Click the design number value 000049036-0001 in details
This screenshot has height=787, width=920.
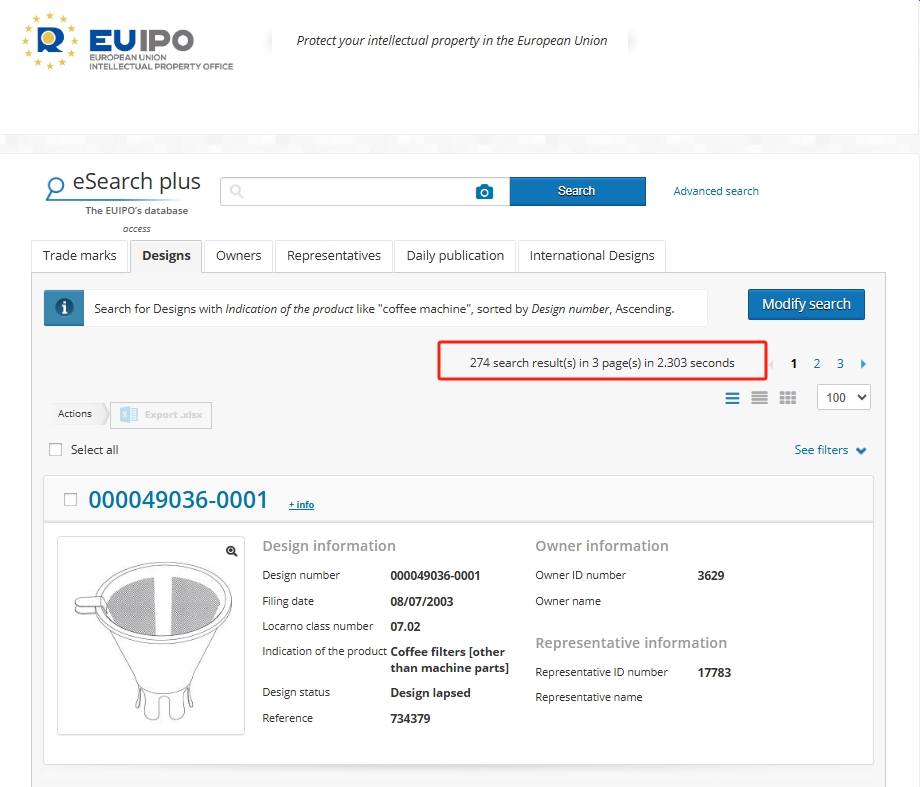[435, 576]
